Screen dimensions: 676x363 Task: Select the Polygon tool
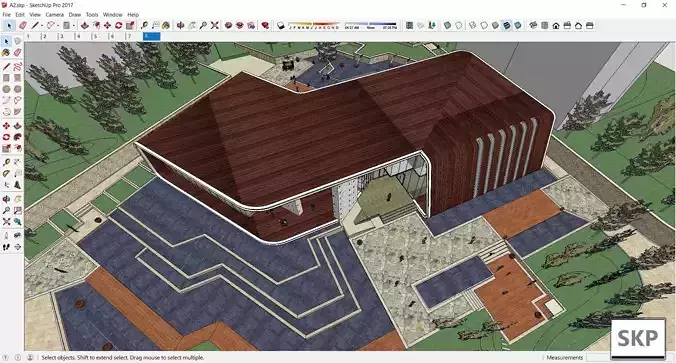[x=17, y=89]
